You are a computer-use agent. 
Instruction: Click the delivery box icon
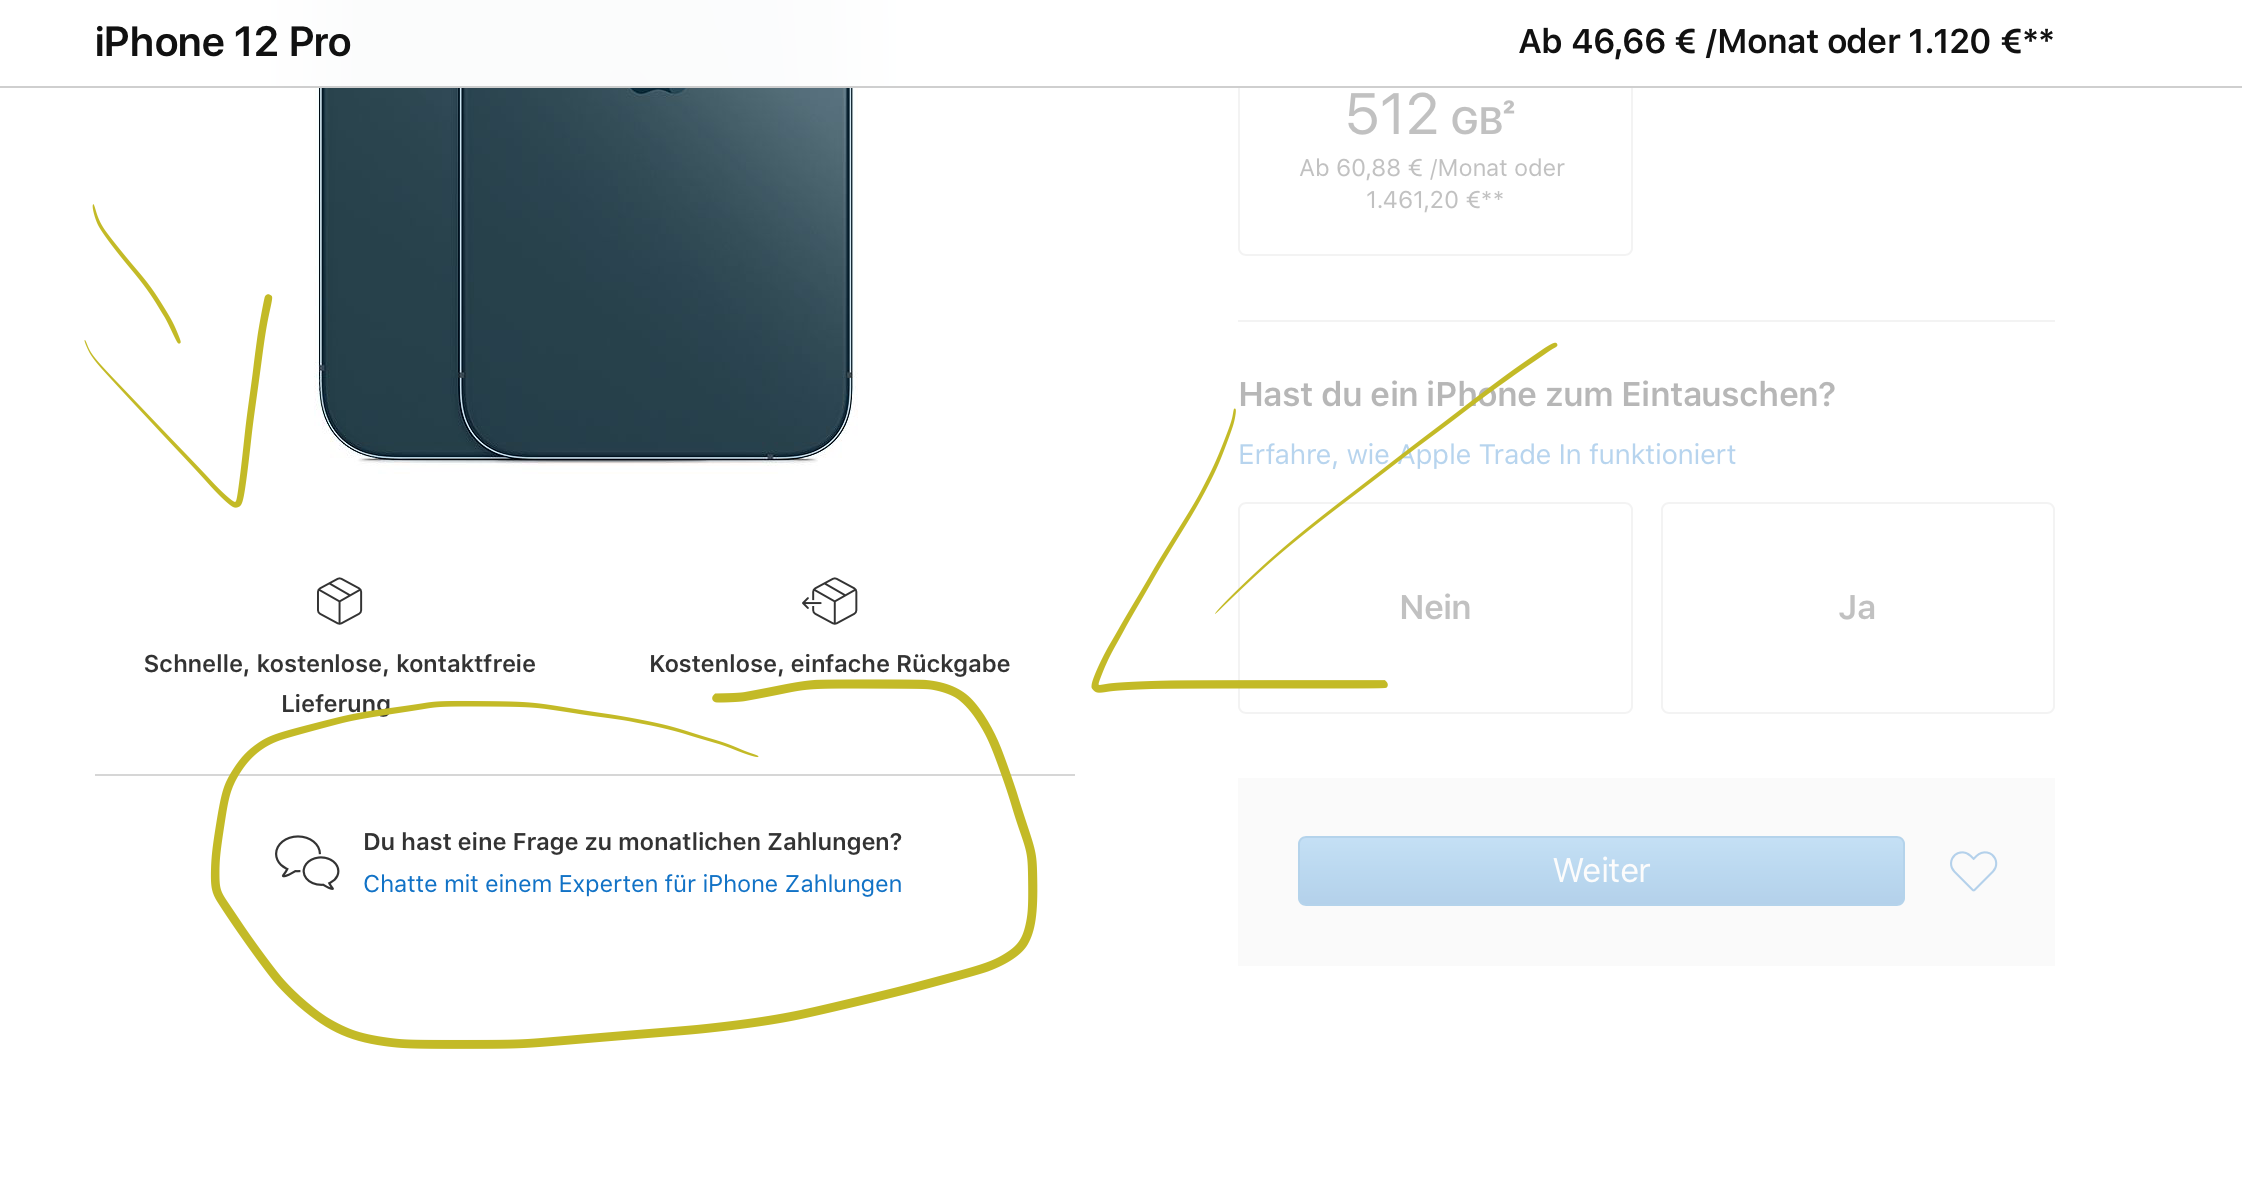[339, 601]
